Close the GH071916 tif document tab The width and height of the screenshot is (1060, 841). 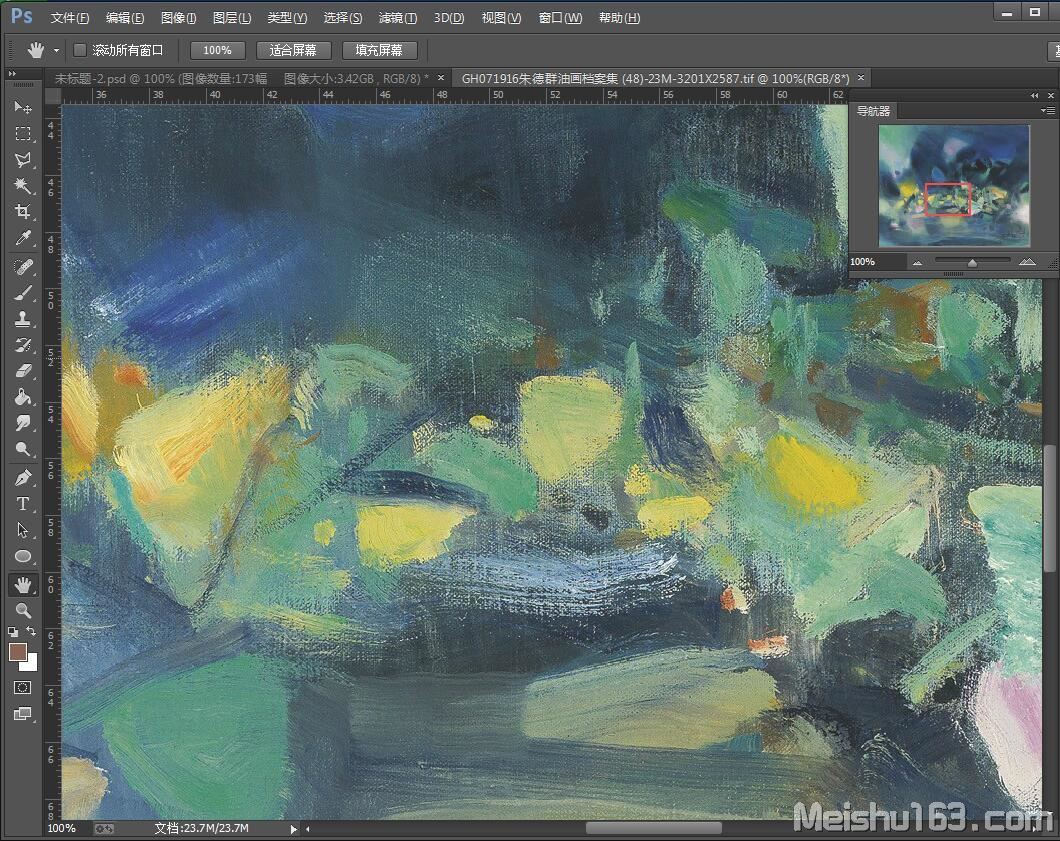[x=861, y=78]
